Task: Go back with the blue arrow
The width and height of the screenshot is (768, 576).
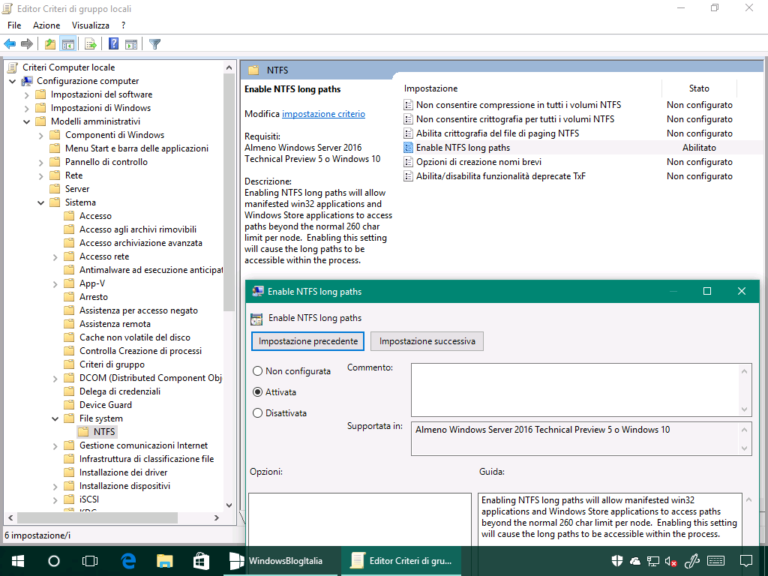Action: pos(10,44)
